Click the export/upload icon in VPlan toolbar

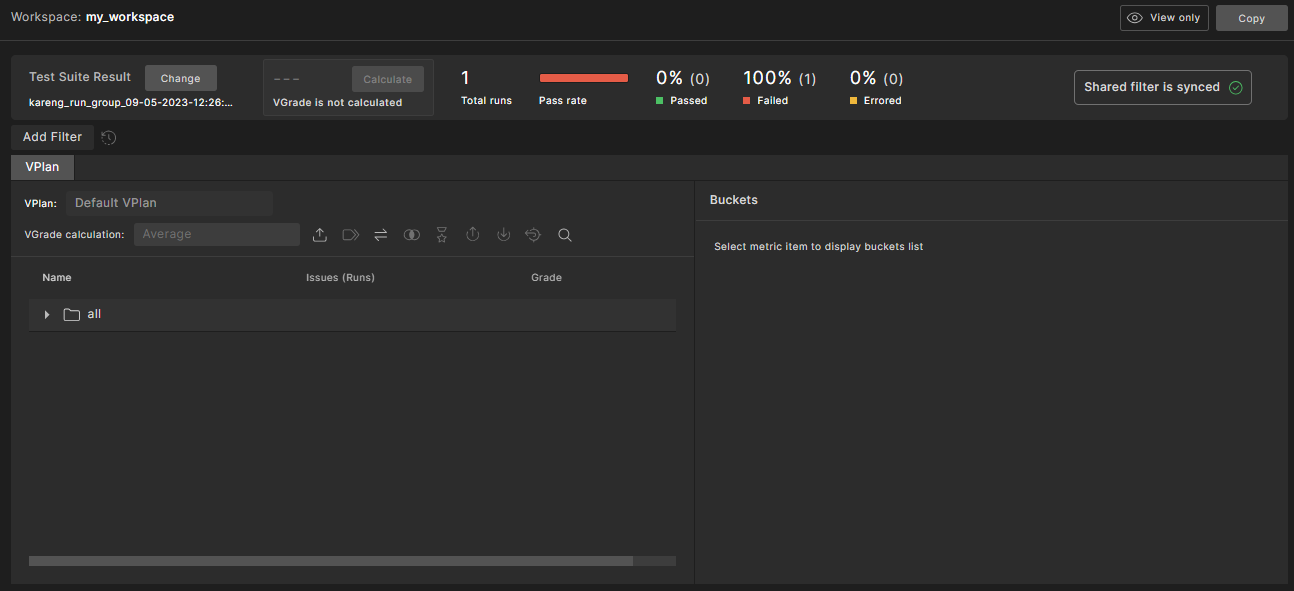320,234
